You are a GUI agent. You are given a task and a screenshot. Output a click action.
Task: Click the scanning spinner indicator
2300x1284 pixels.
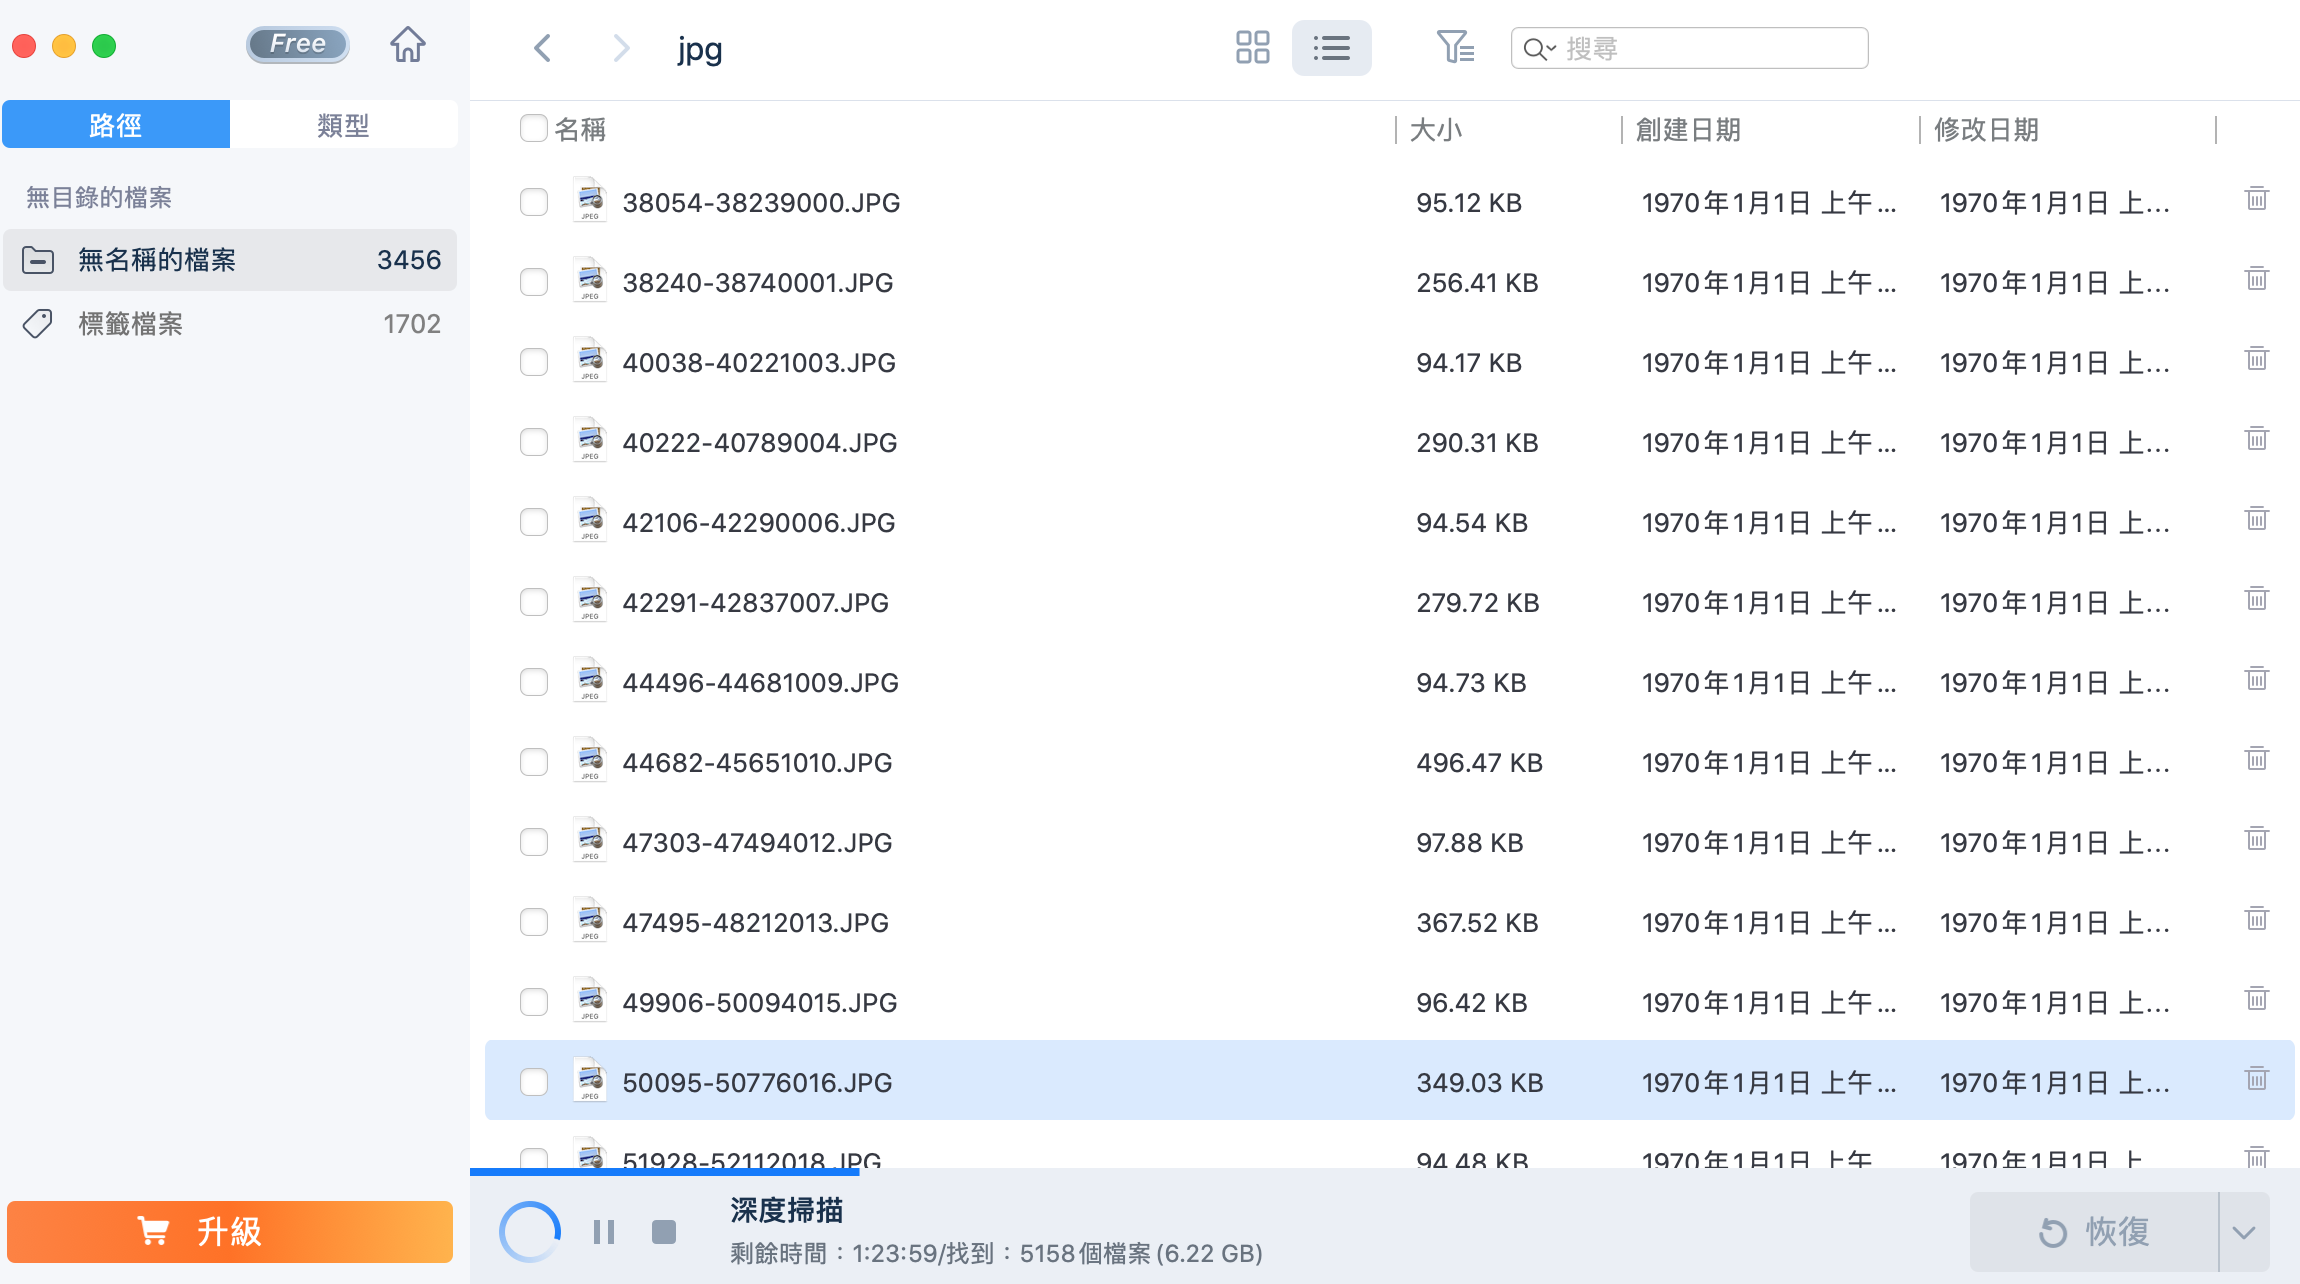tap(530, 1232)
